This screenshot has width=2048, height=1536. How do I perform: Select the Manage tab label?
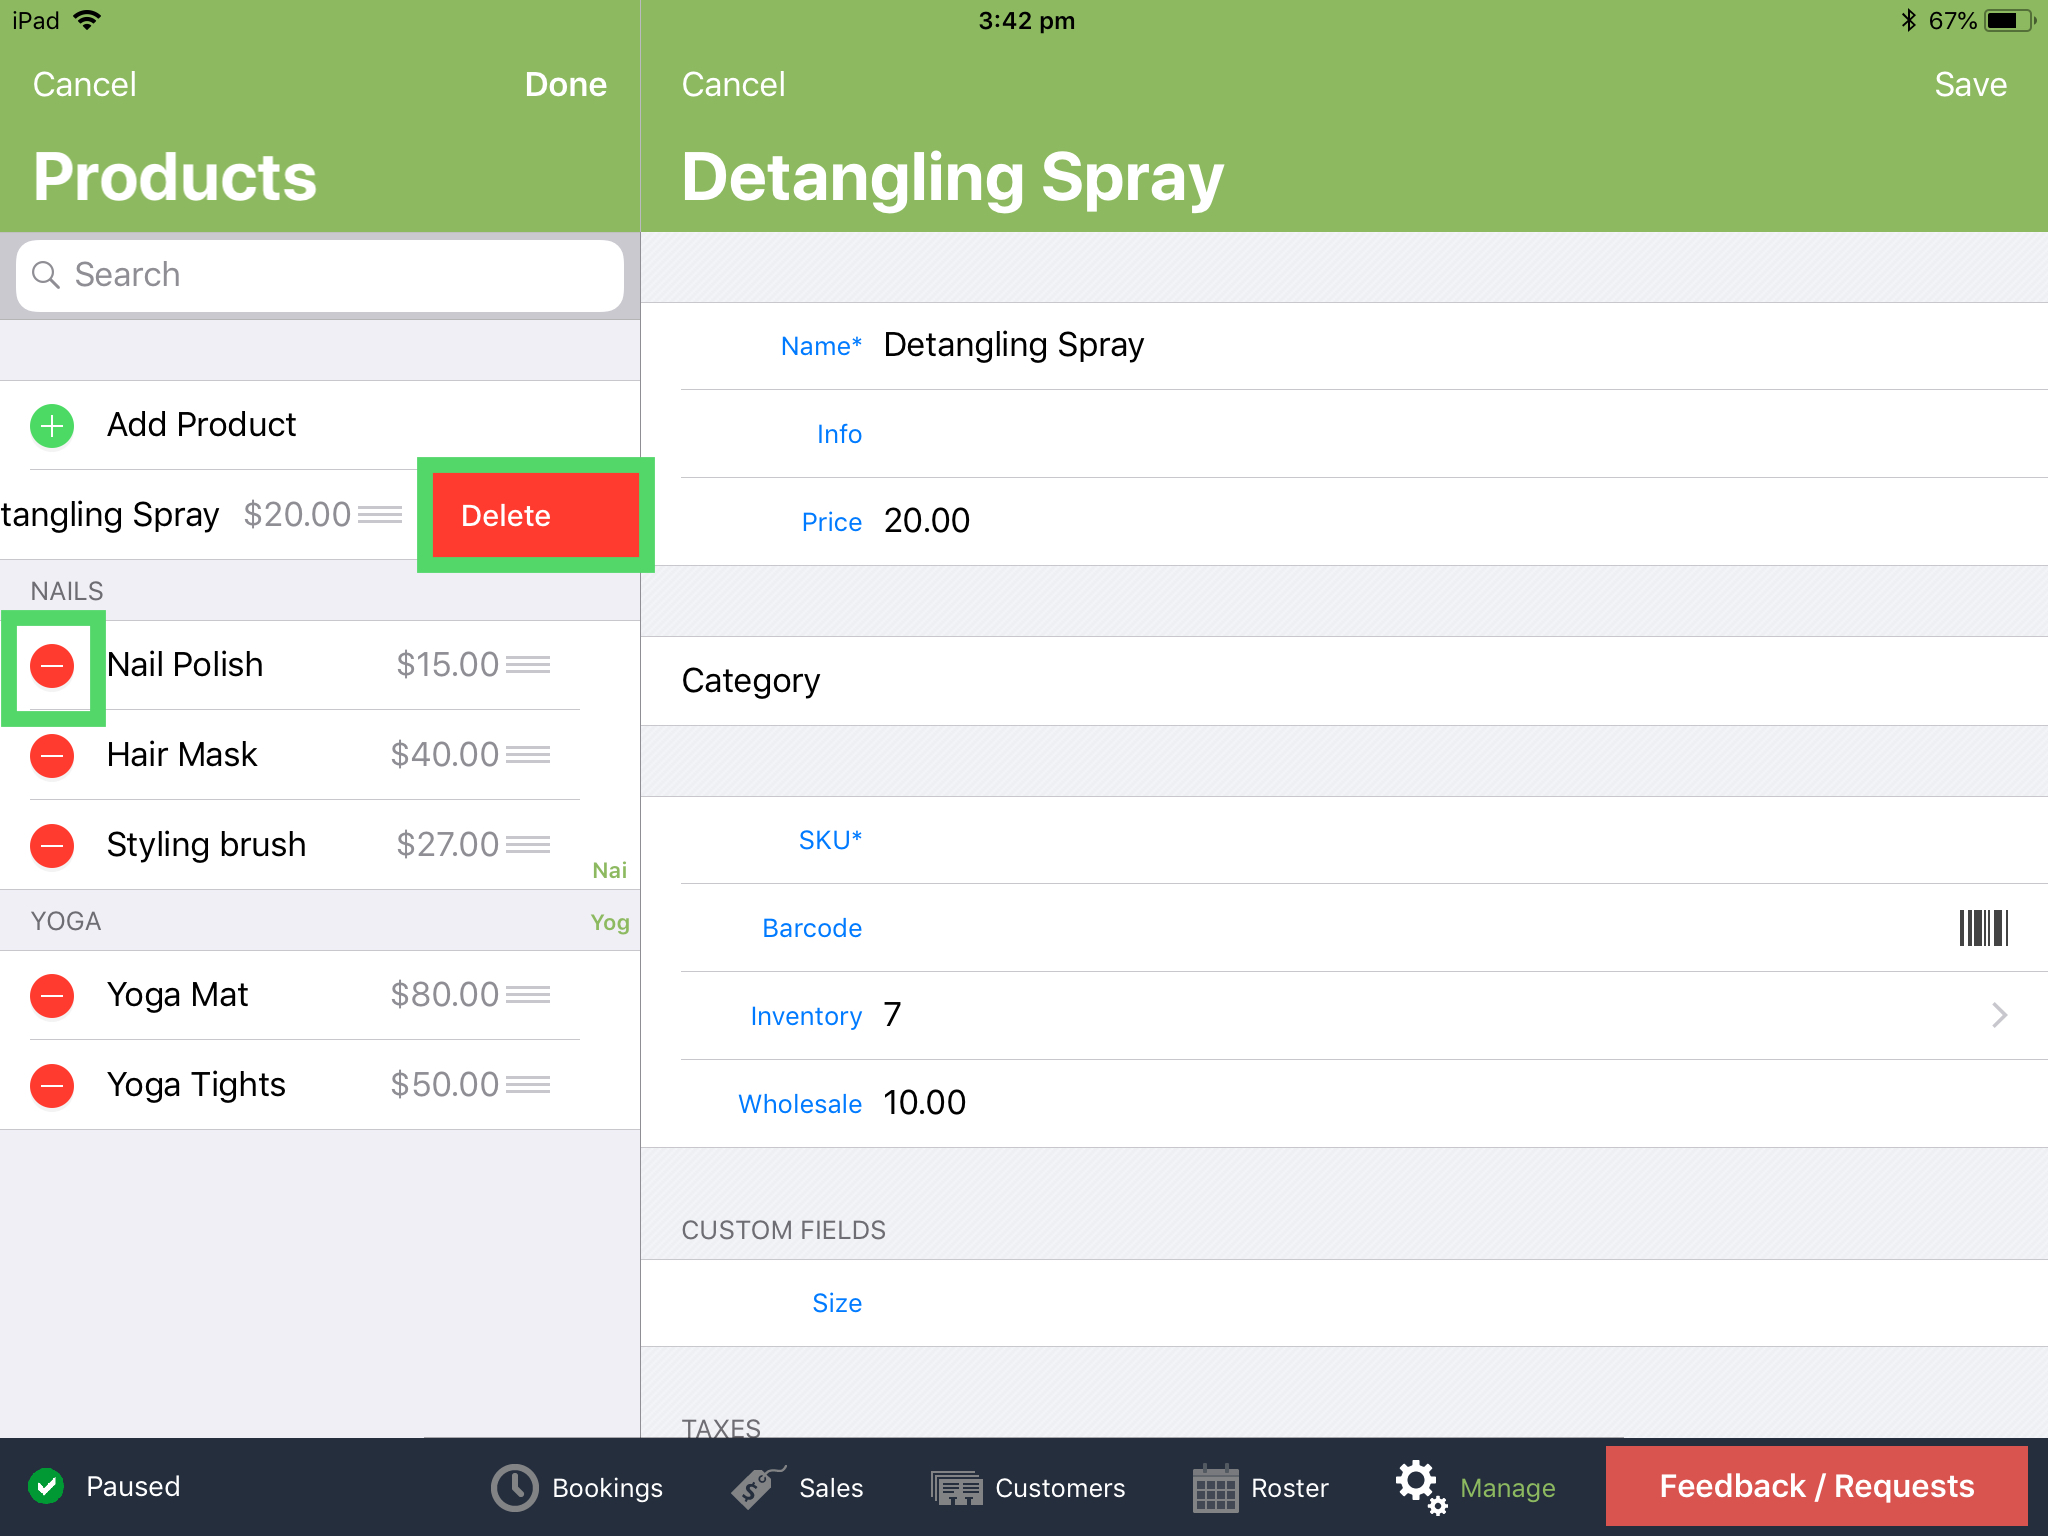click(x=1508, y=1488)
